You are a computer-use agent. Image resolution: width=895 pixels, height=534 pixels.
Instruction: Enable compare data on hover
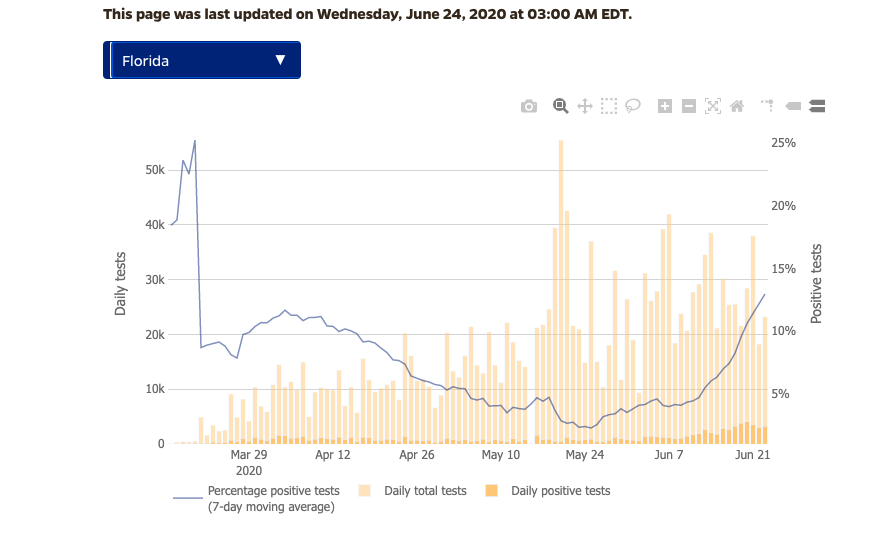[816, 106]
